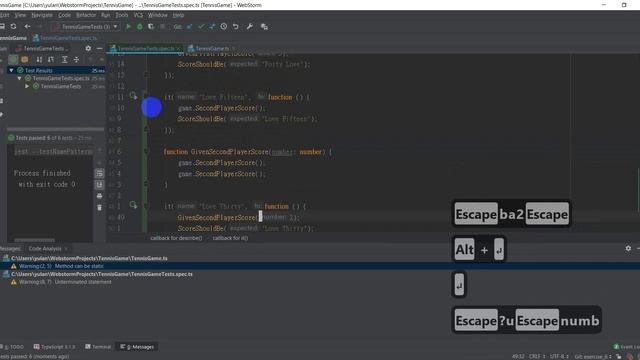Fold the GivenSecondPlayerScore function in gutter
Viewport: 640px width, 360px height.
[x=146, y=152]
